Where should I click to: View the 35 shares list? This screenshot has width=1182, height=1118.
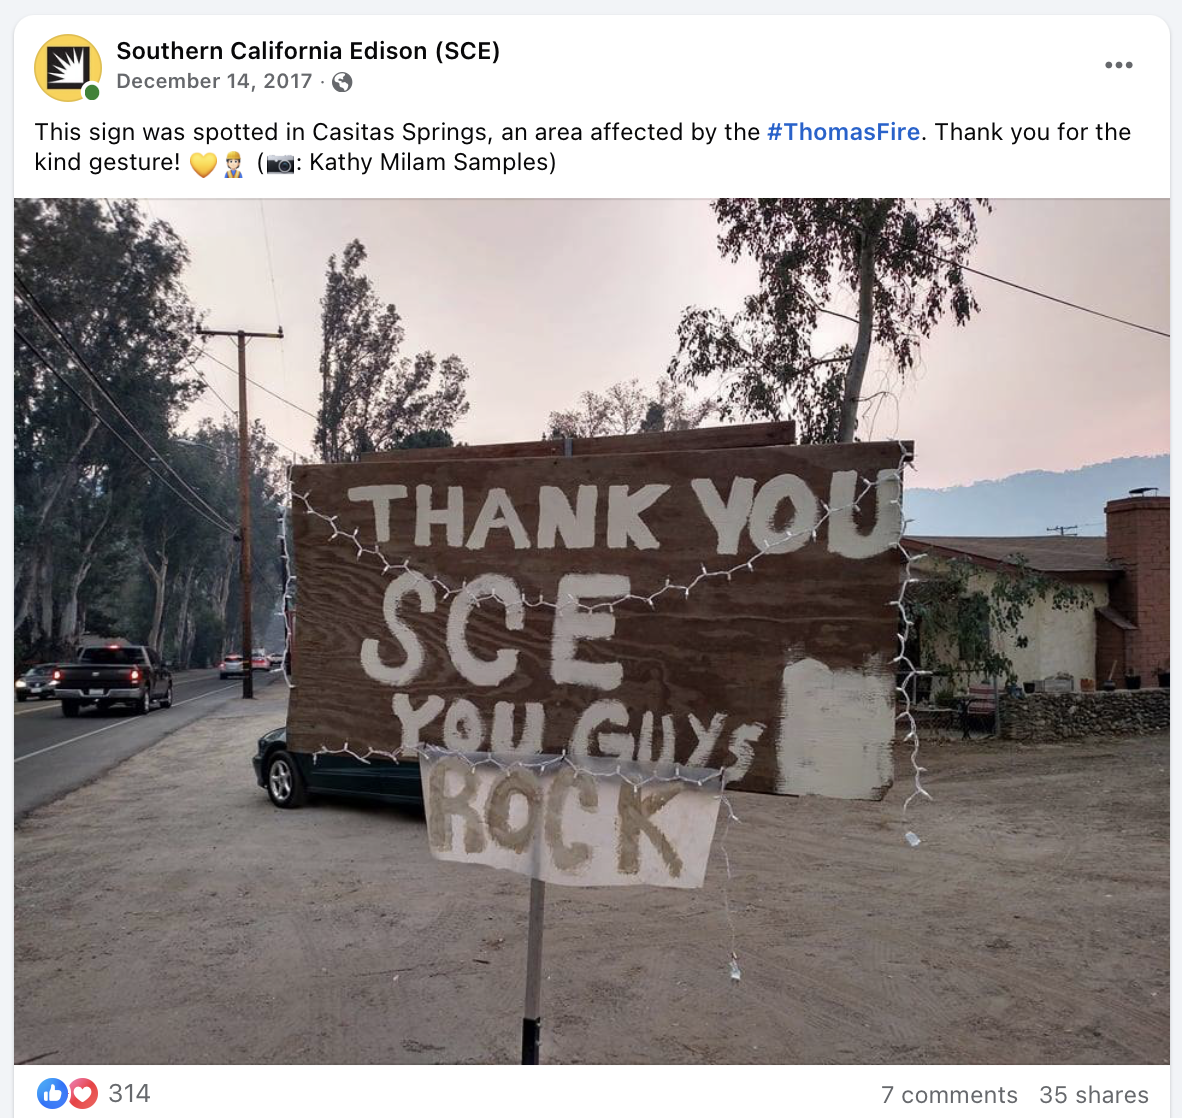[x=1093, y=1095]
